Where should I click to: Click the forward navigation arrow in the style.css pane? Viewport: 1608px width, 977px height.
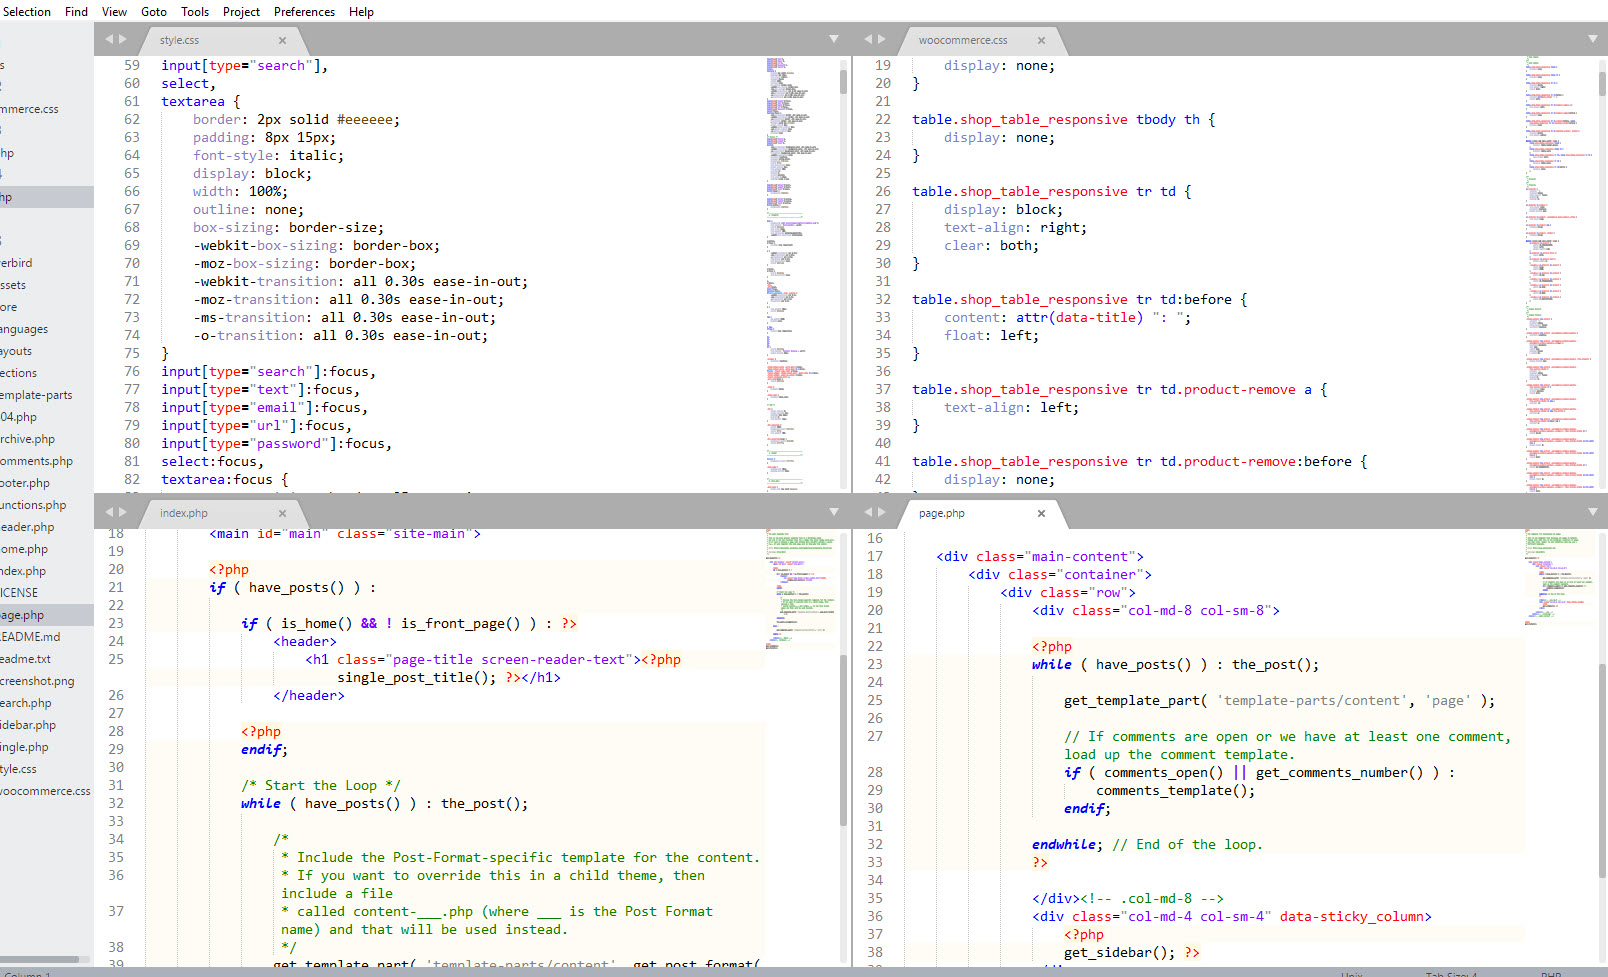point(122,38)
